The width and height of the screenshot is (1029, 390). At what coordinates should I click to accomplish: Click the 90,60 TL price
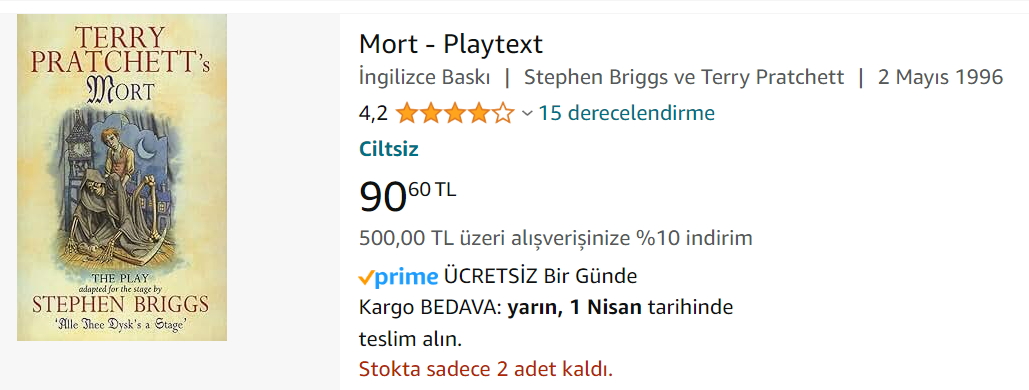coord(408,196)
